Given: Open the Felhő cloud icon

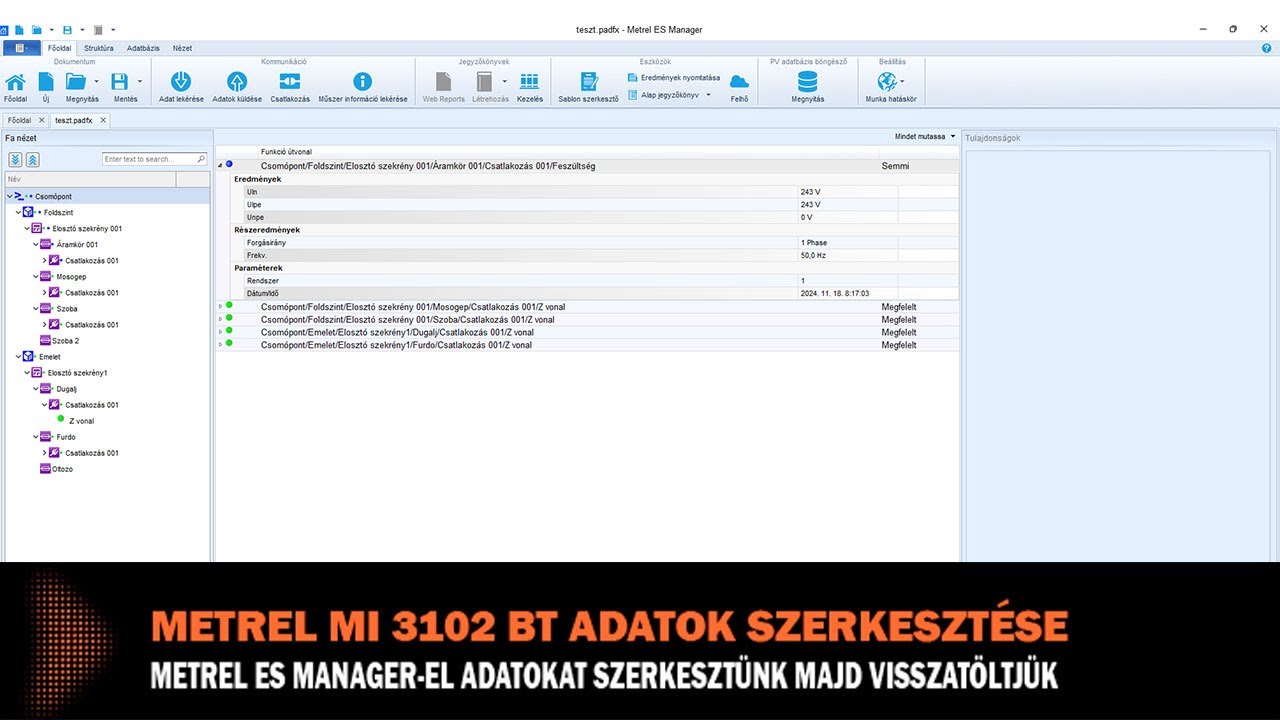Looking at the screenshot, I should [x=739, y=82].
